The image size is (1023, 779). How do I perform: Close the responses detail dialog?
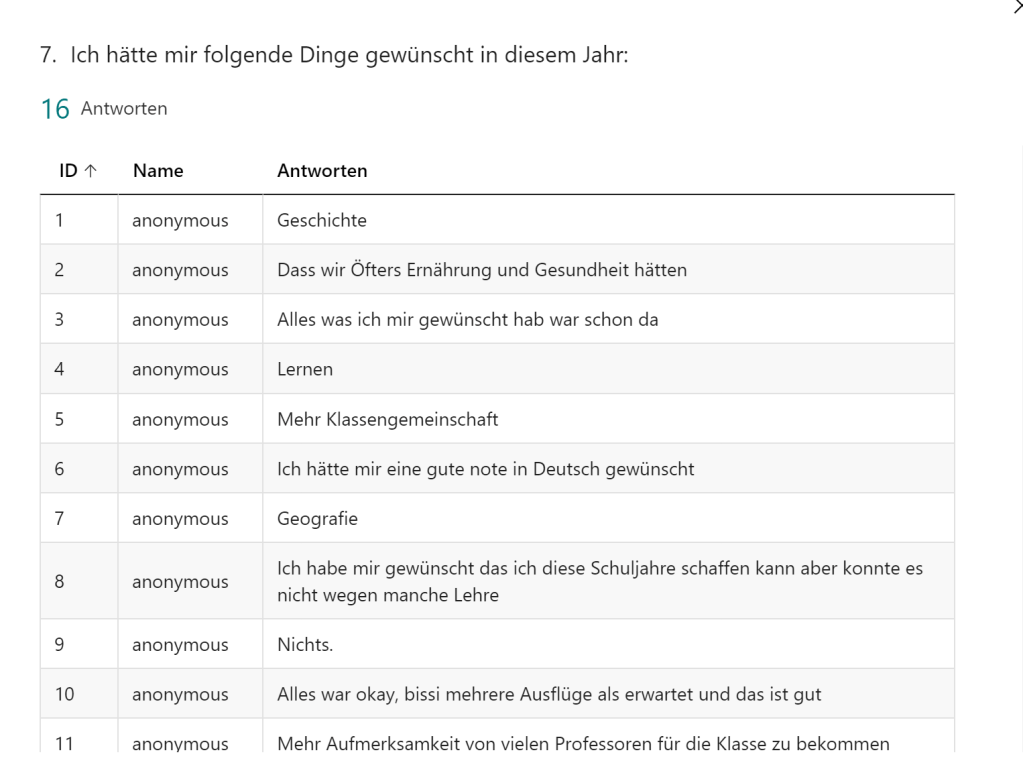[x=1017, y=7]
